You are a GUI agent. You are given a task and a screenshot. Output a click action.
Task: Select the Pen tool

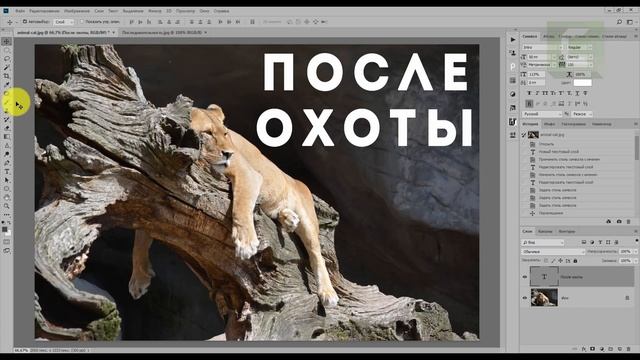[x=7, y=163]
